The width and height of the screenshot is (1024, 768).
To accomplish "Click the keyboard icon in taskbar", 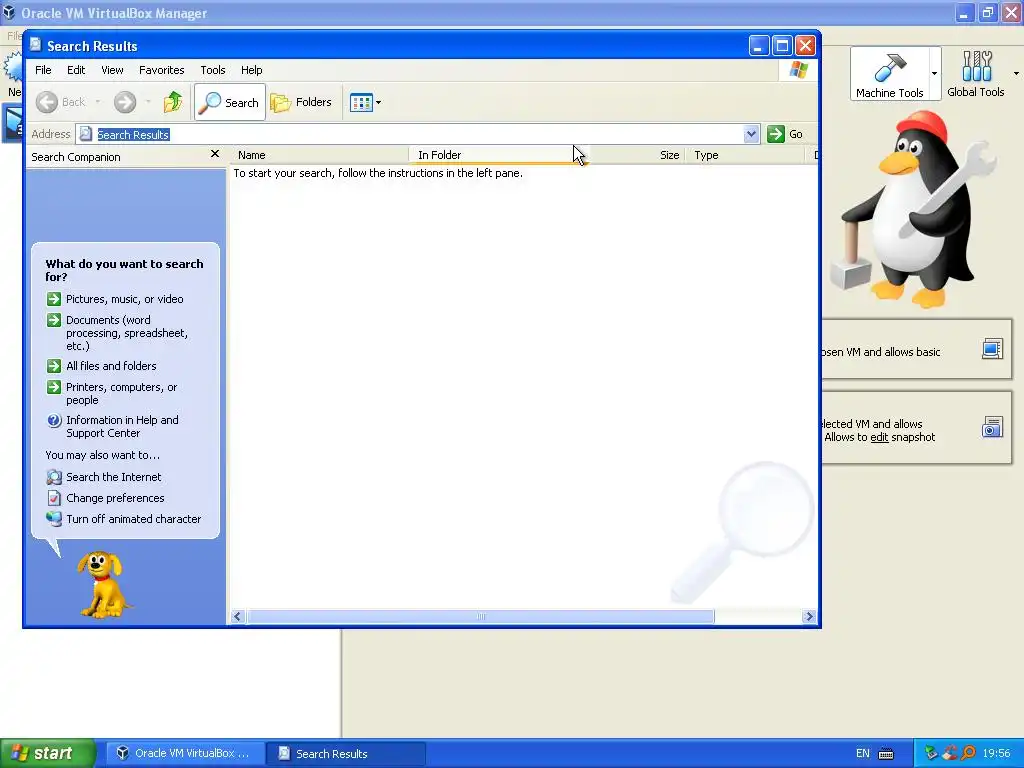I will pos(886,754).
